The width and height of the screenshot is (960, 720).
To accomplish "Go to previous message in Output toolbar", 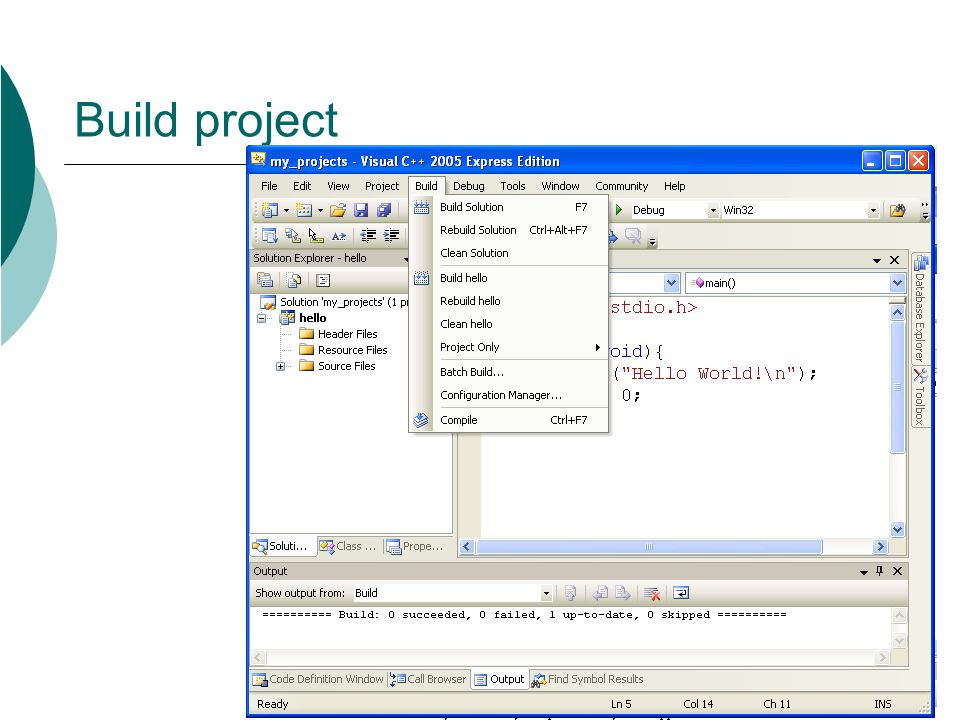I will tap(601, 593).
